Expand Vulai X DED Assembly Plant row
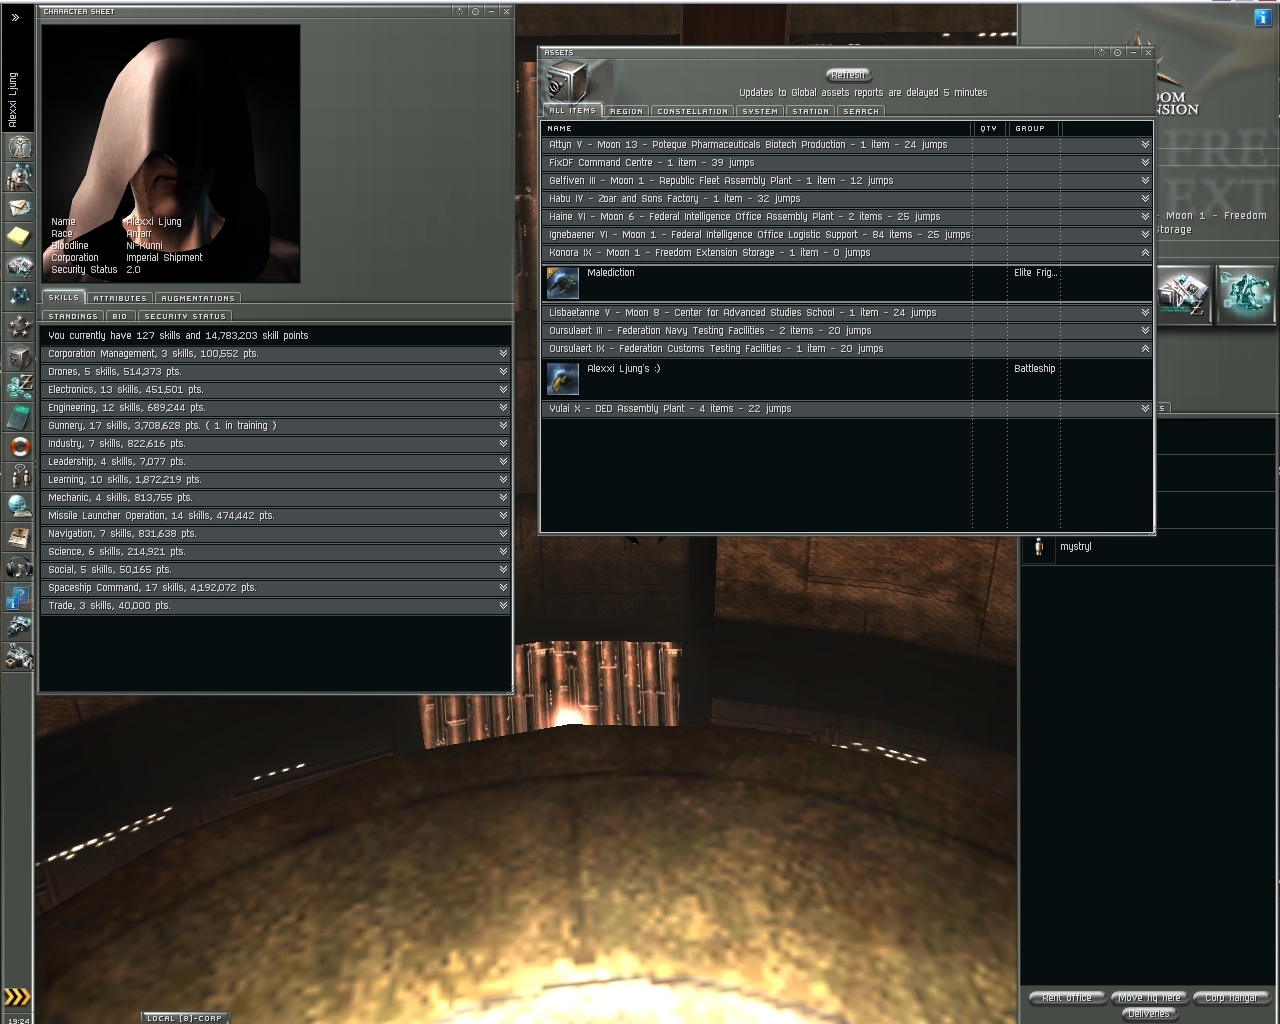The width and height of the screenshot is (1280, 1024). (846, 409)
